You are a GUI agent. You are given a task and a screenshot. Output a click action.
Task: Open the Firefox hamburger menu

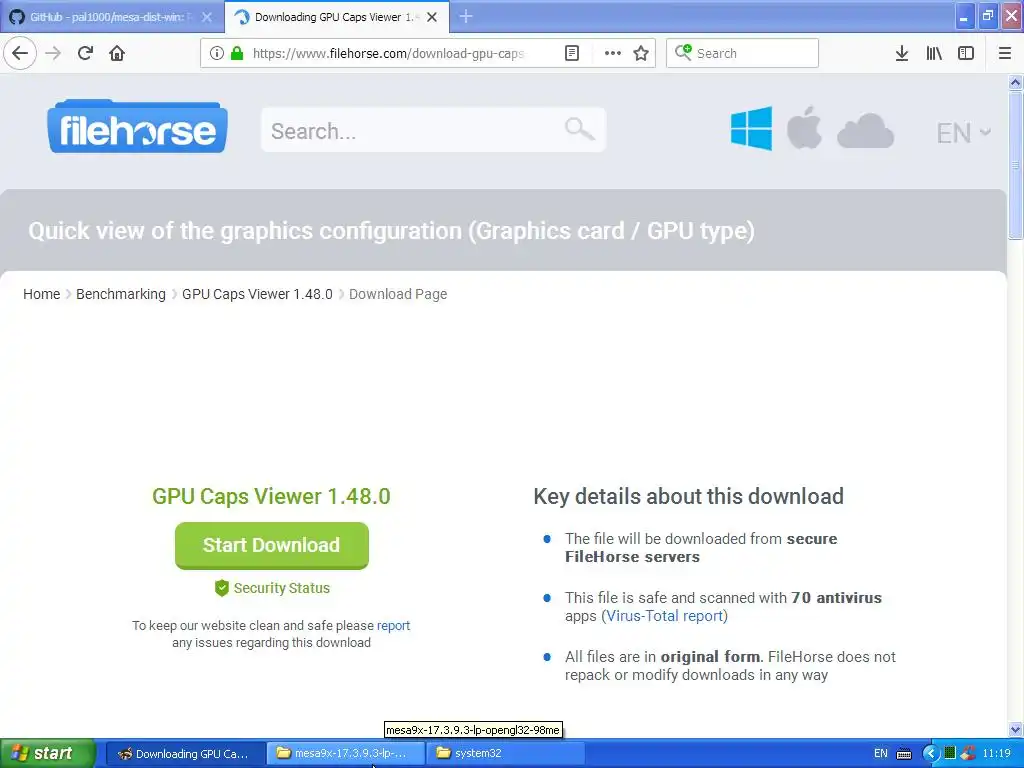tap(1005, 53)
